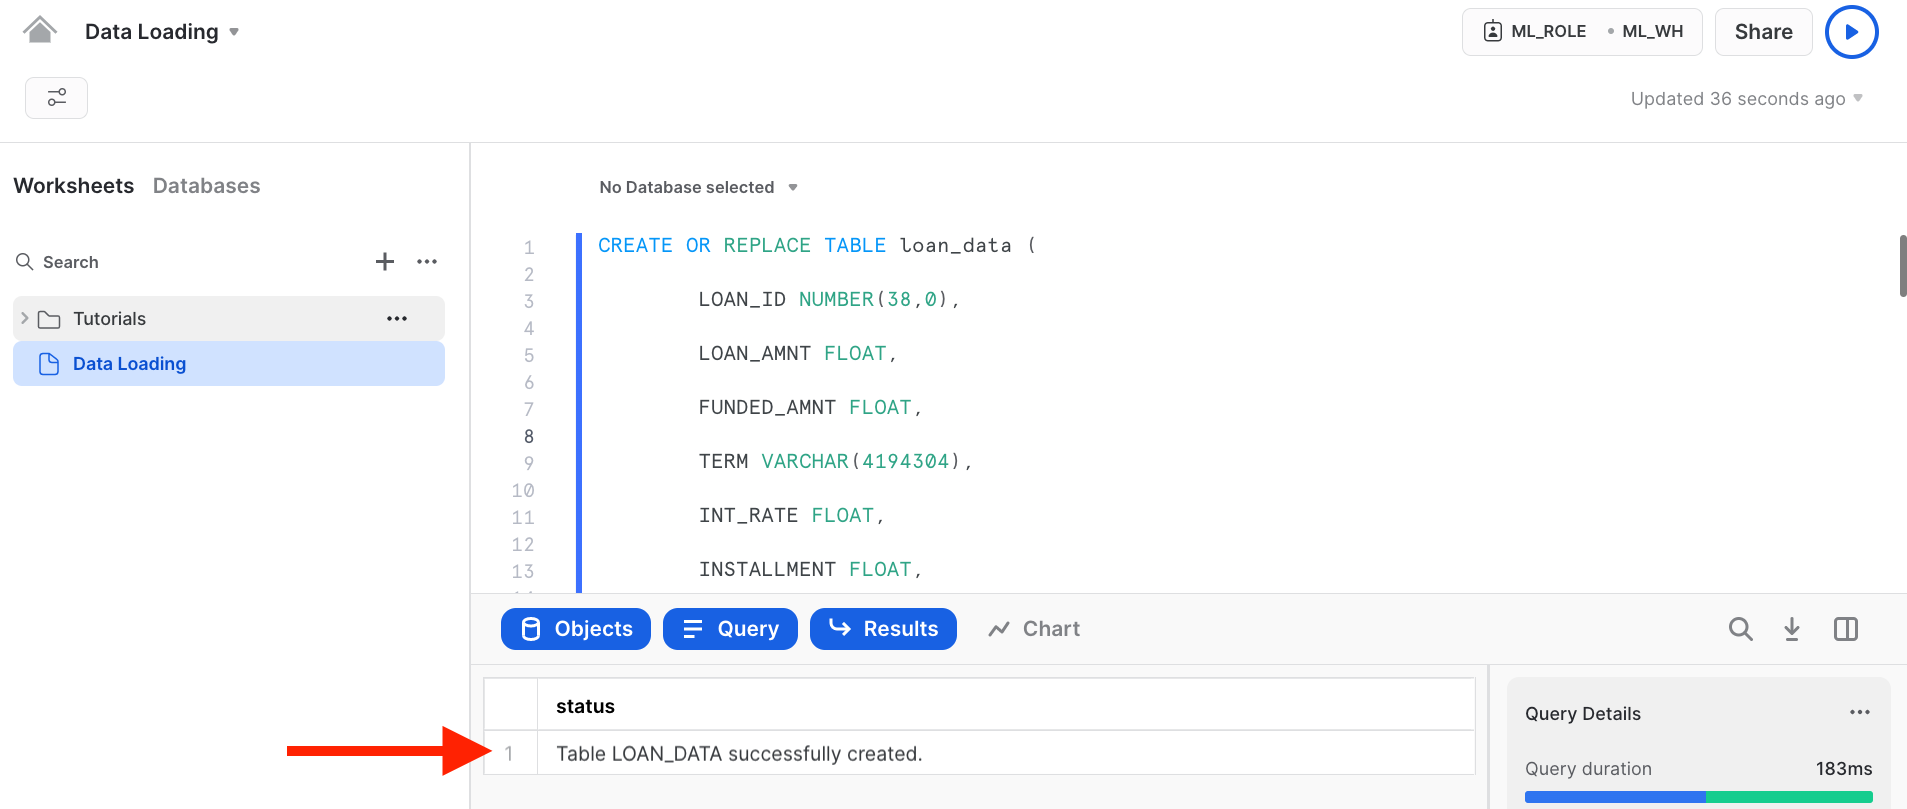Open the No Database selected dropdown

pyautogui.click(x=698, y=188)
